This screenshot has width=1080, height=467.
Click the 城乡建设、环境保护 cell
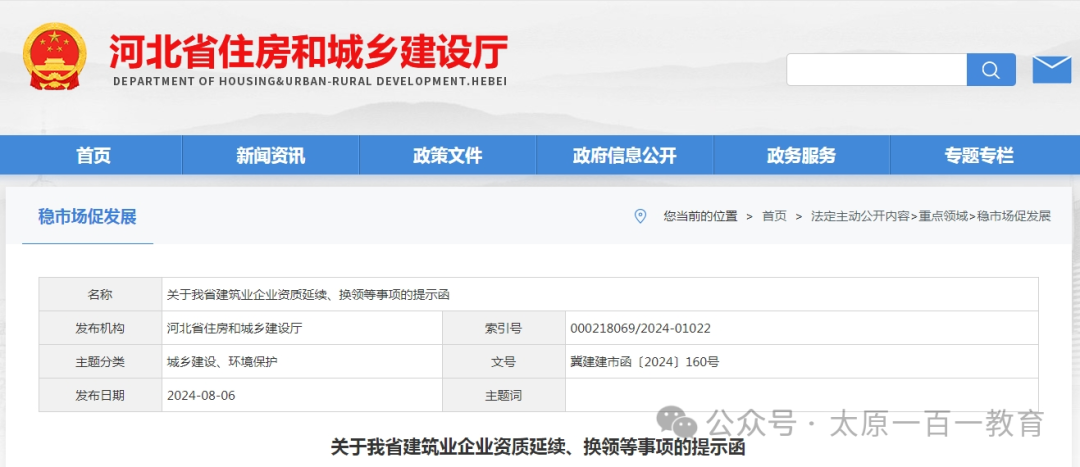click(x=302, y=362)
